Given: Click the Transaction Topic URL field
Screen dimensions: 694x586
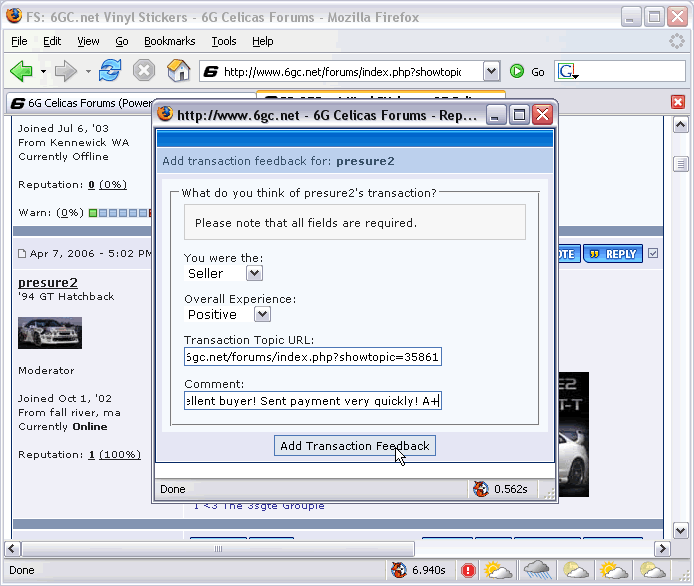Looking at the screenshot, I should coord(313,357).
